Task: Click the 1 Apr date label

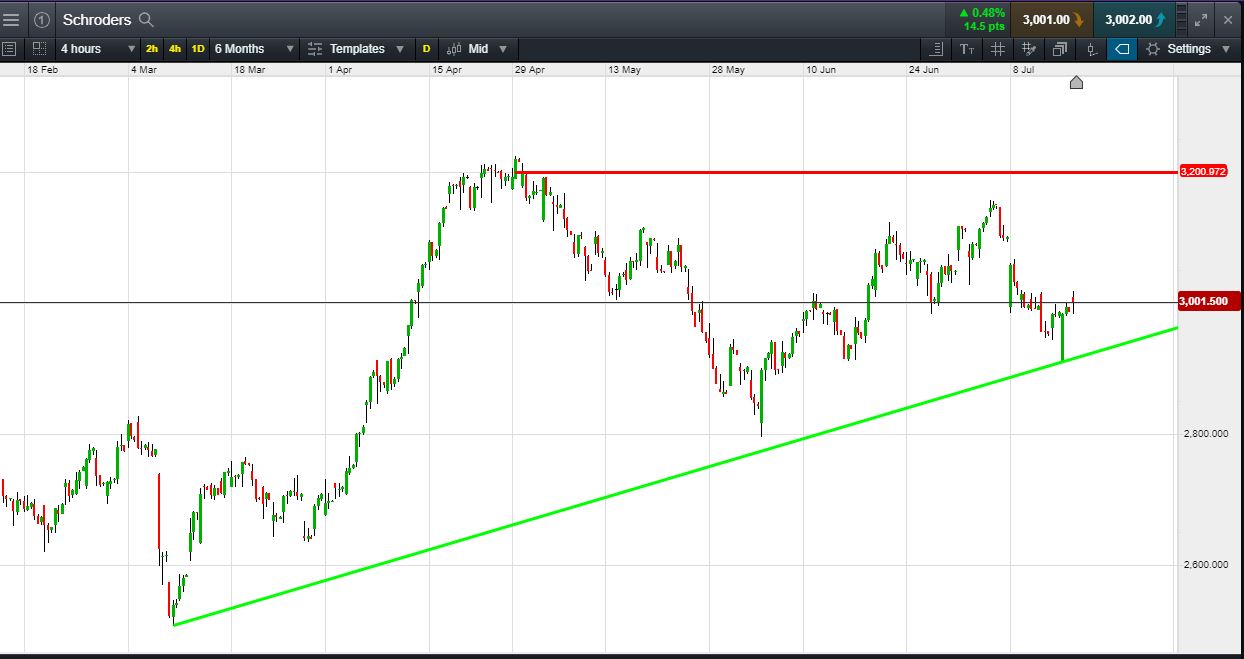Action: tap(340, 70)
